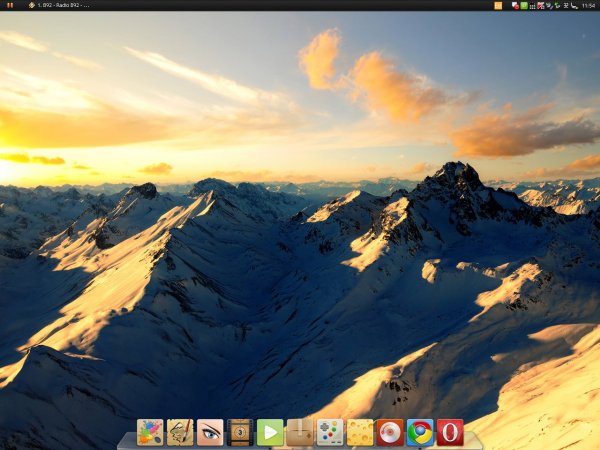Launch the green play button media player
The image size is (600, 450).
click(x=270, y=432)
